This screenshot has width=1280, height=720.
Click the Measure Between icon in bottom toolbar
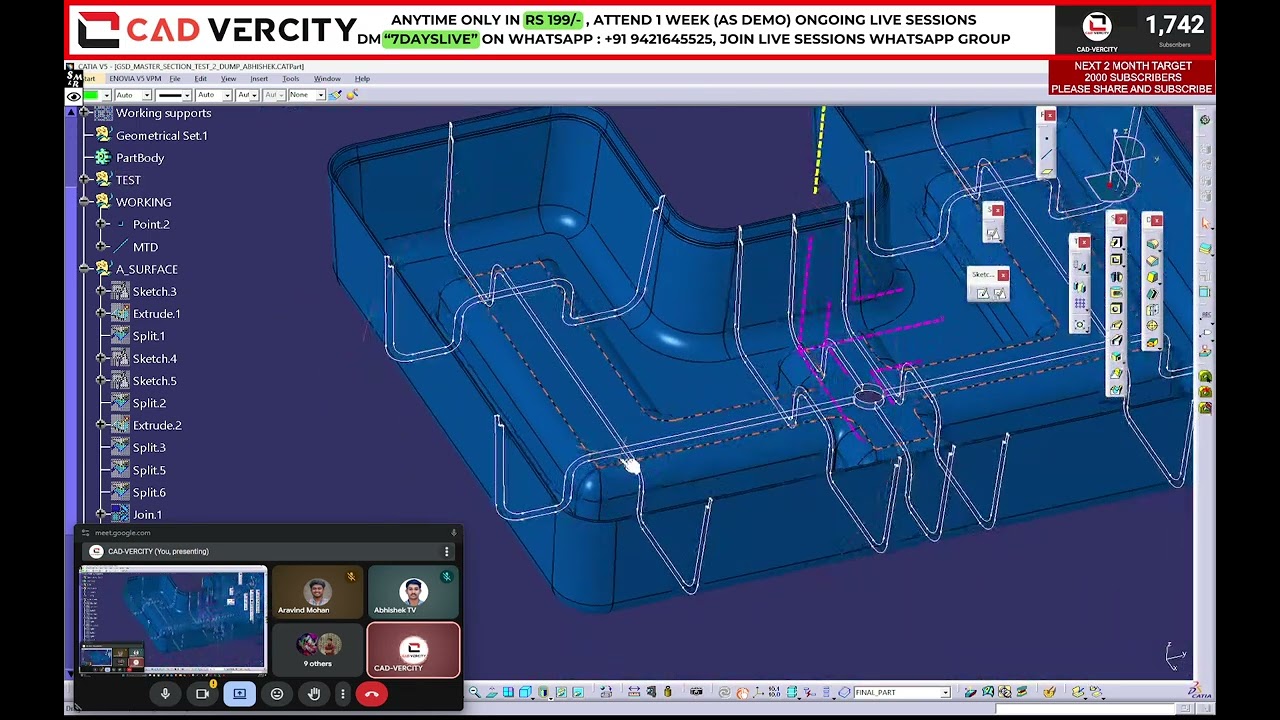click(634, 692)
